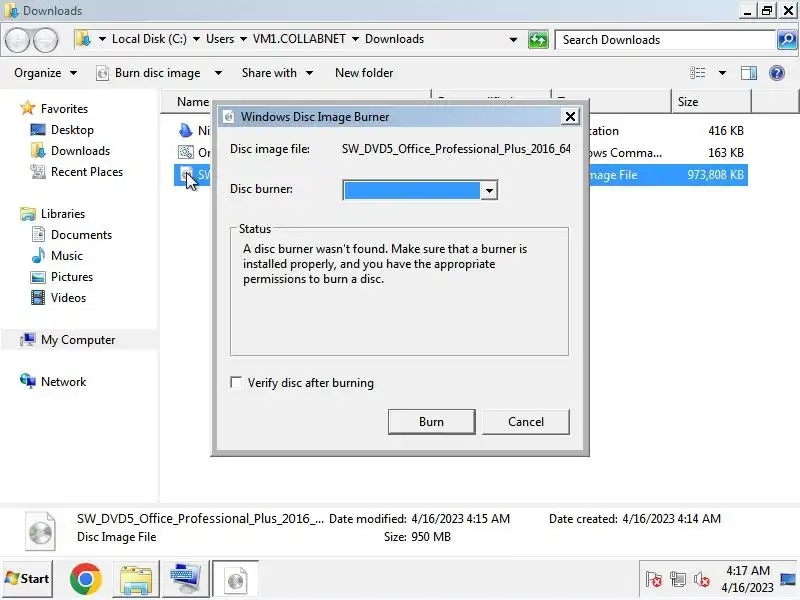Expand the Organize menu arrow

(x=73, y=73)
